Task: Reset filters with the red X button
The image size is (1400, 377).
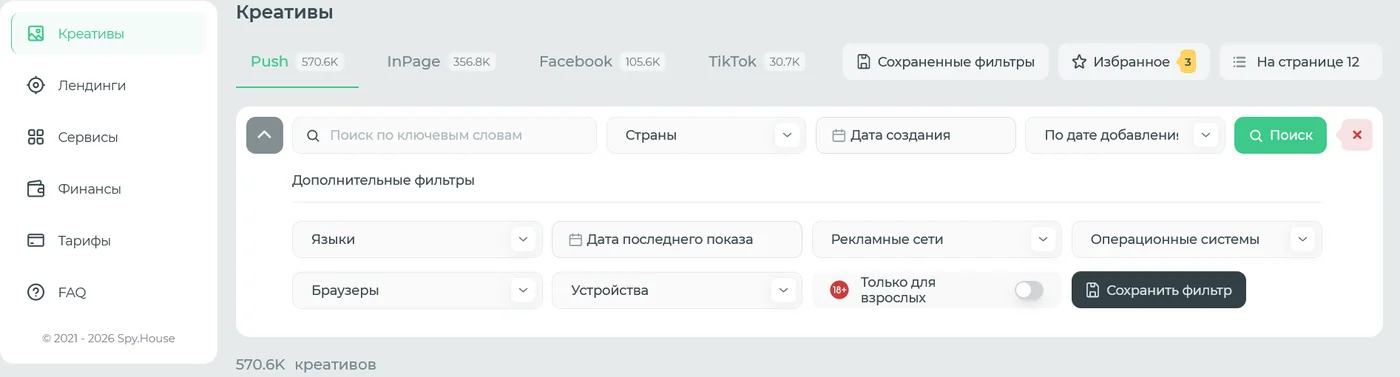Action: coord(1357,135)
